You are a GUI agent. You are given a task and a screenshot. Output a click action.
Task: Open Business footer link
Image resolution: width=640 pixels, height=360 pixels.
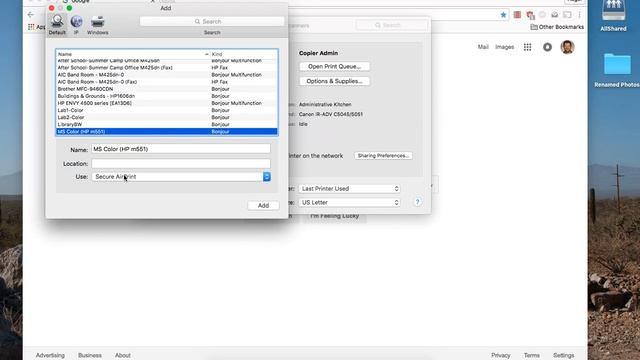click(90, 355)
